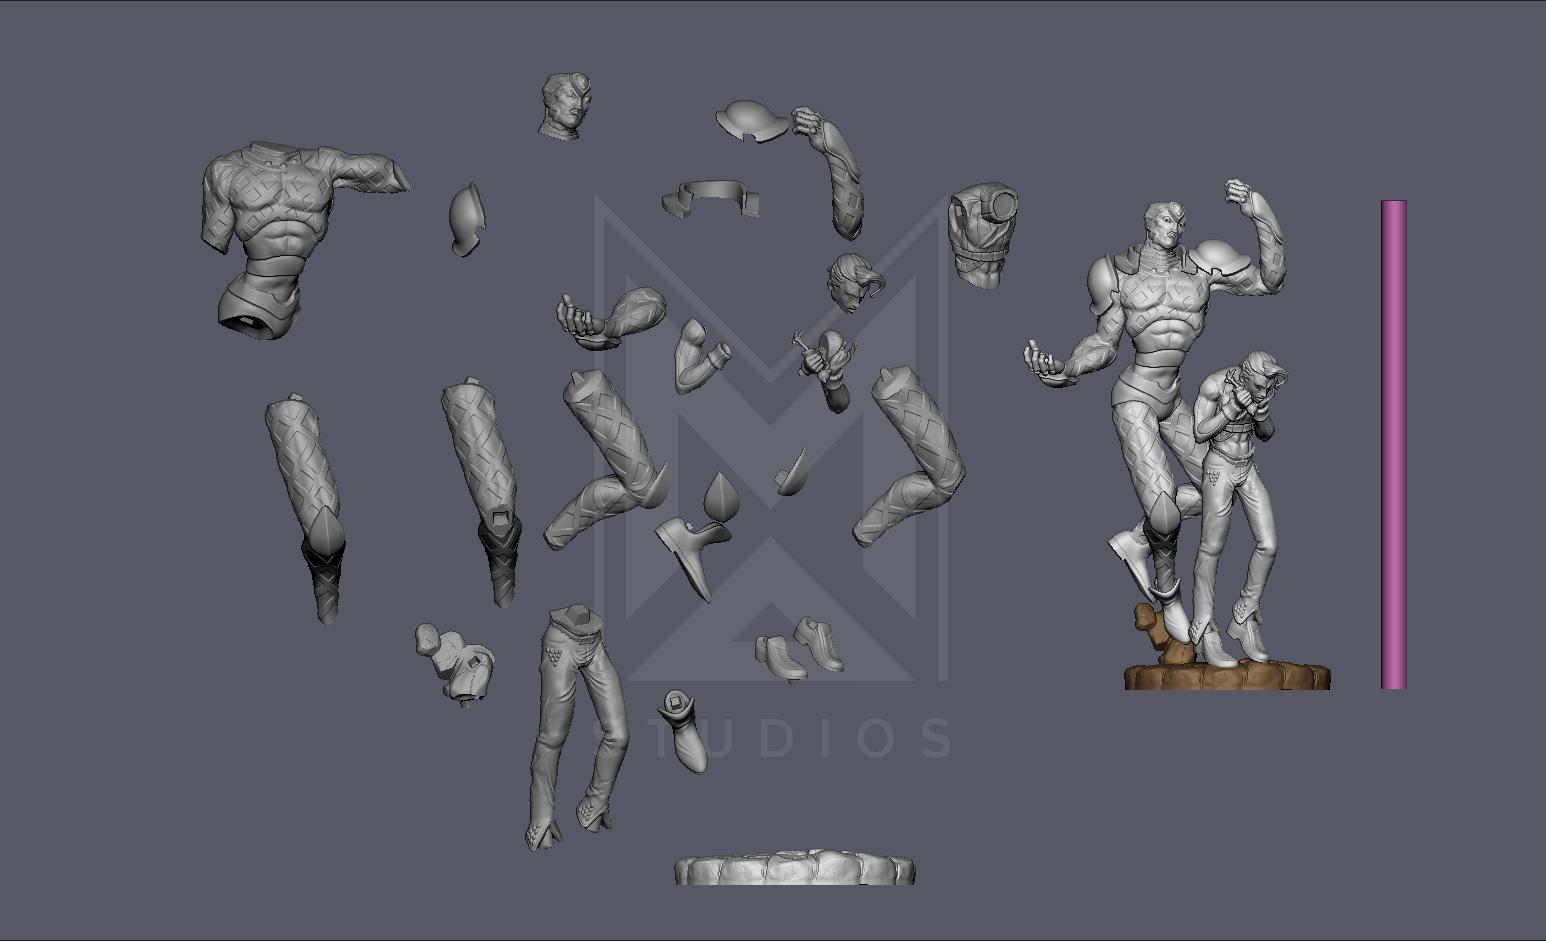
Task: Click the slim trousers with heeled feet
Action: tap(573, 720)
